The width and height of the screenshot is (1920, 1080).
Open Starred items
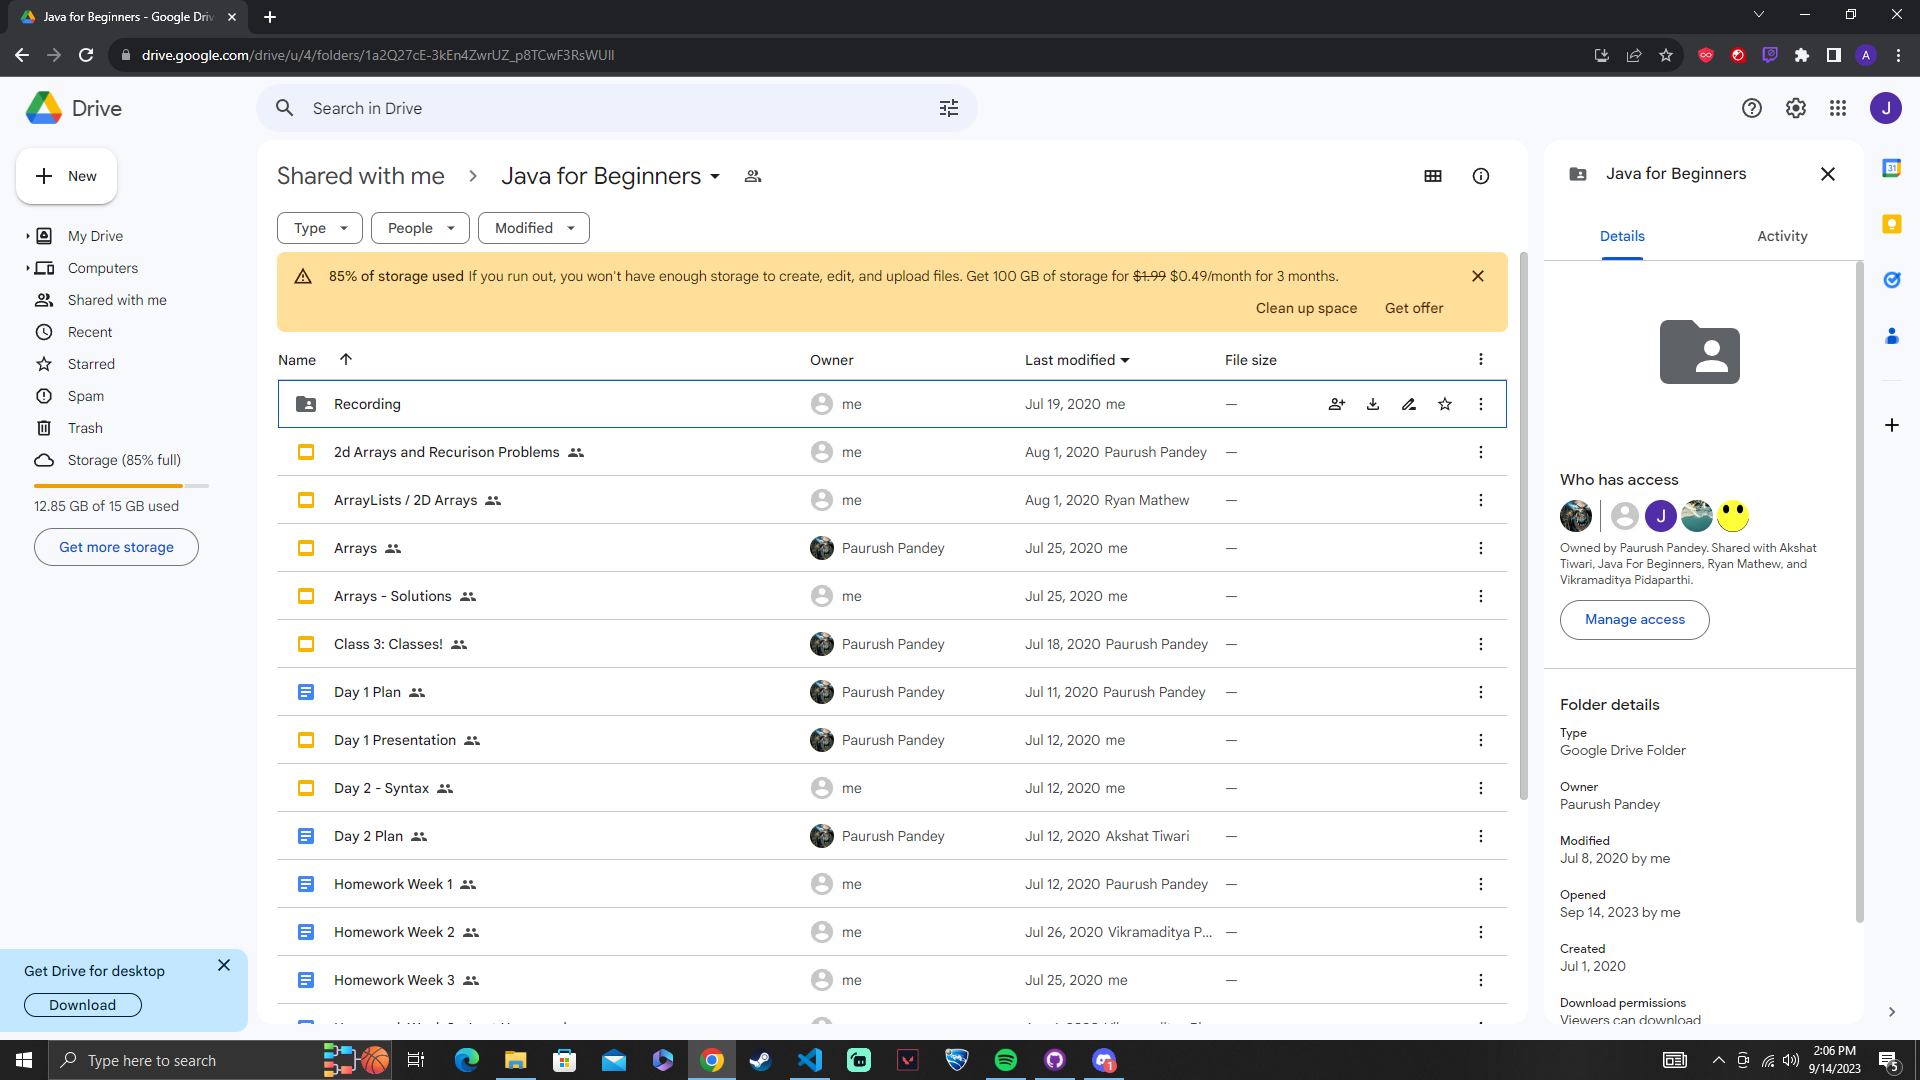click(x=91, y=364)
